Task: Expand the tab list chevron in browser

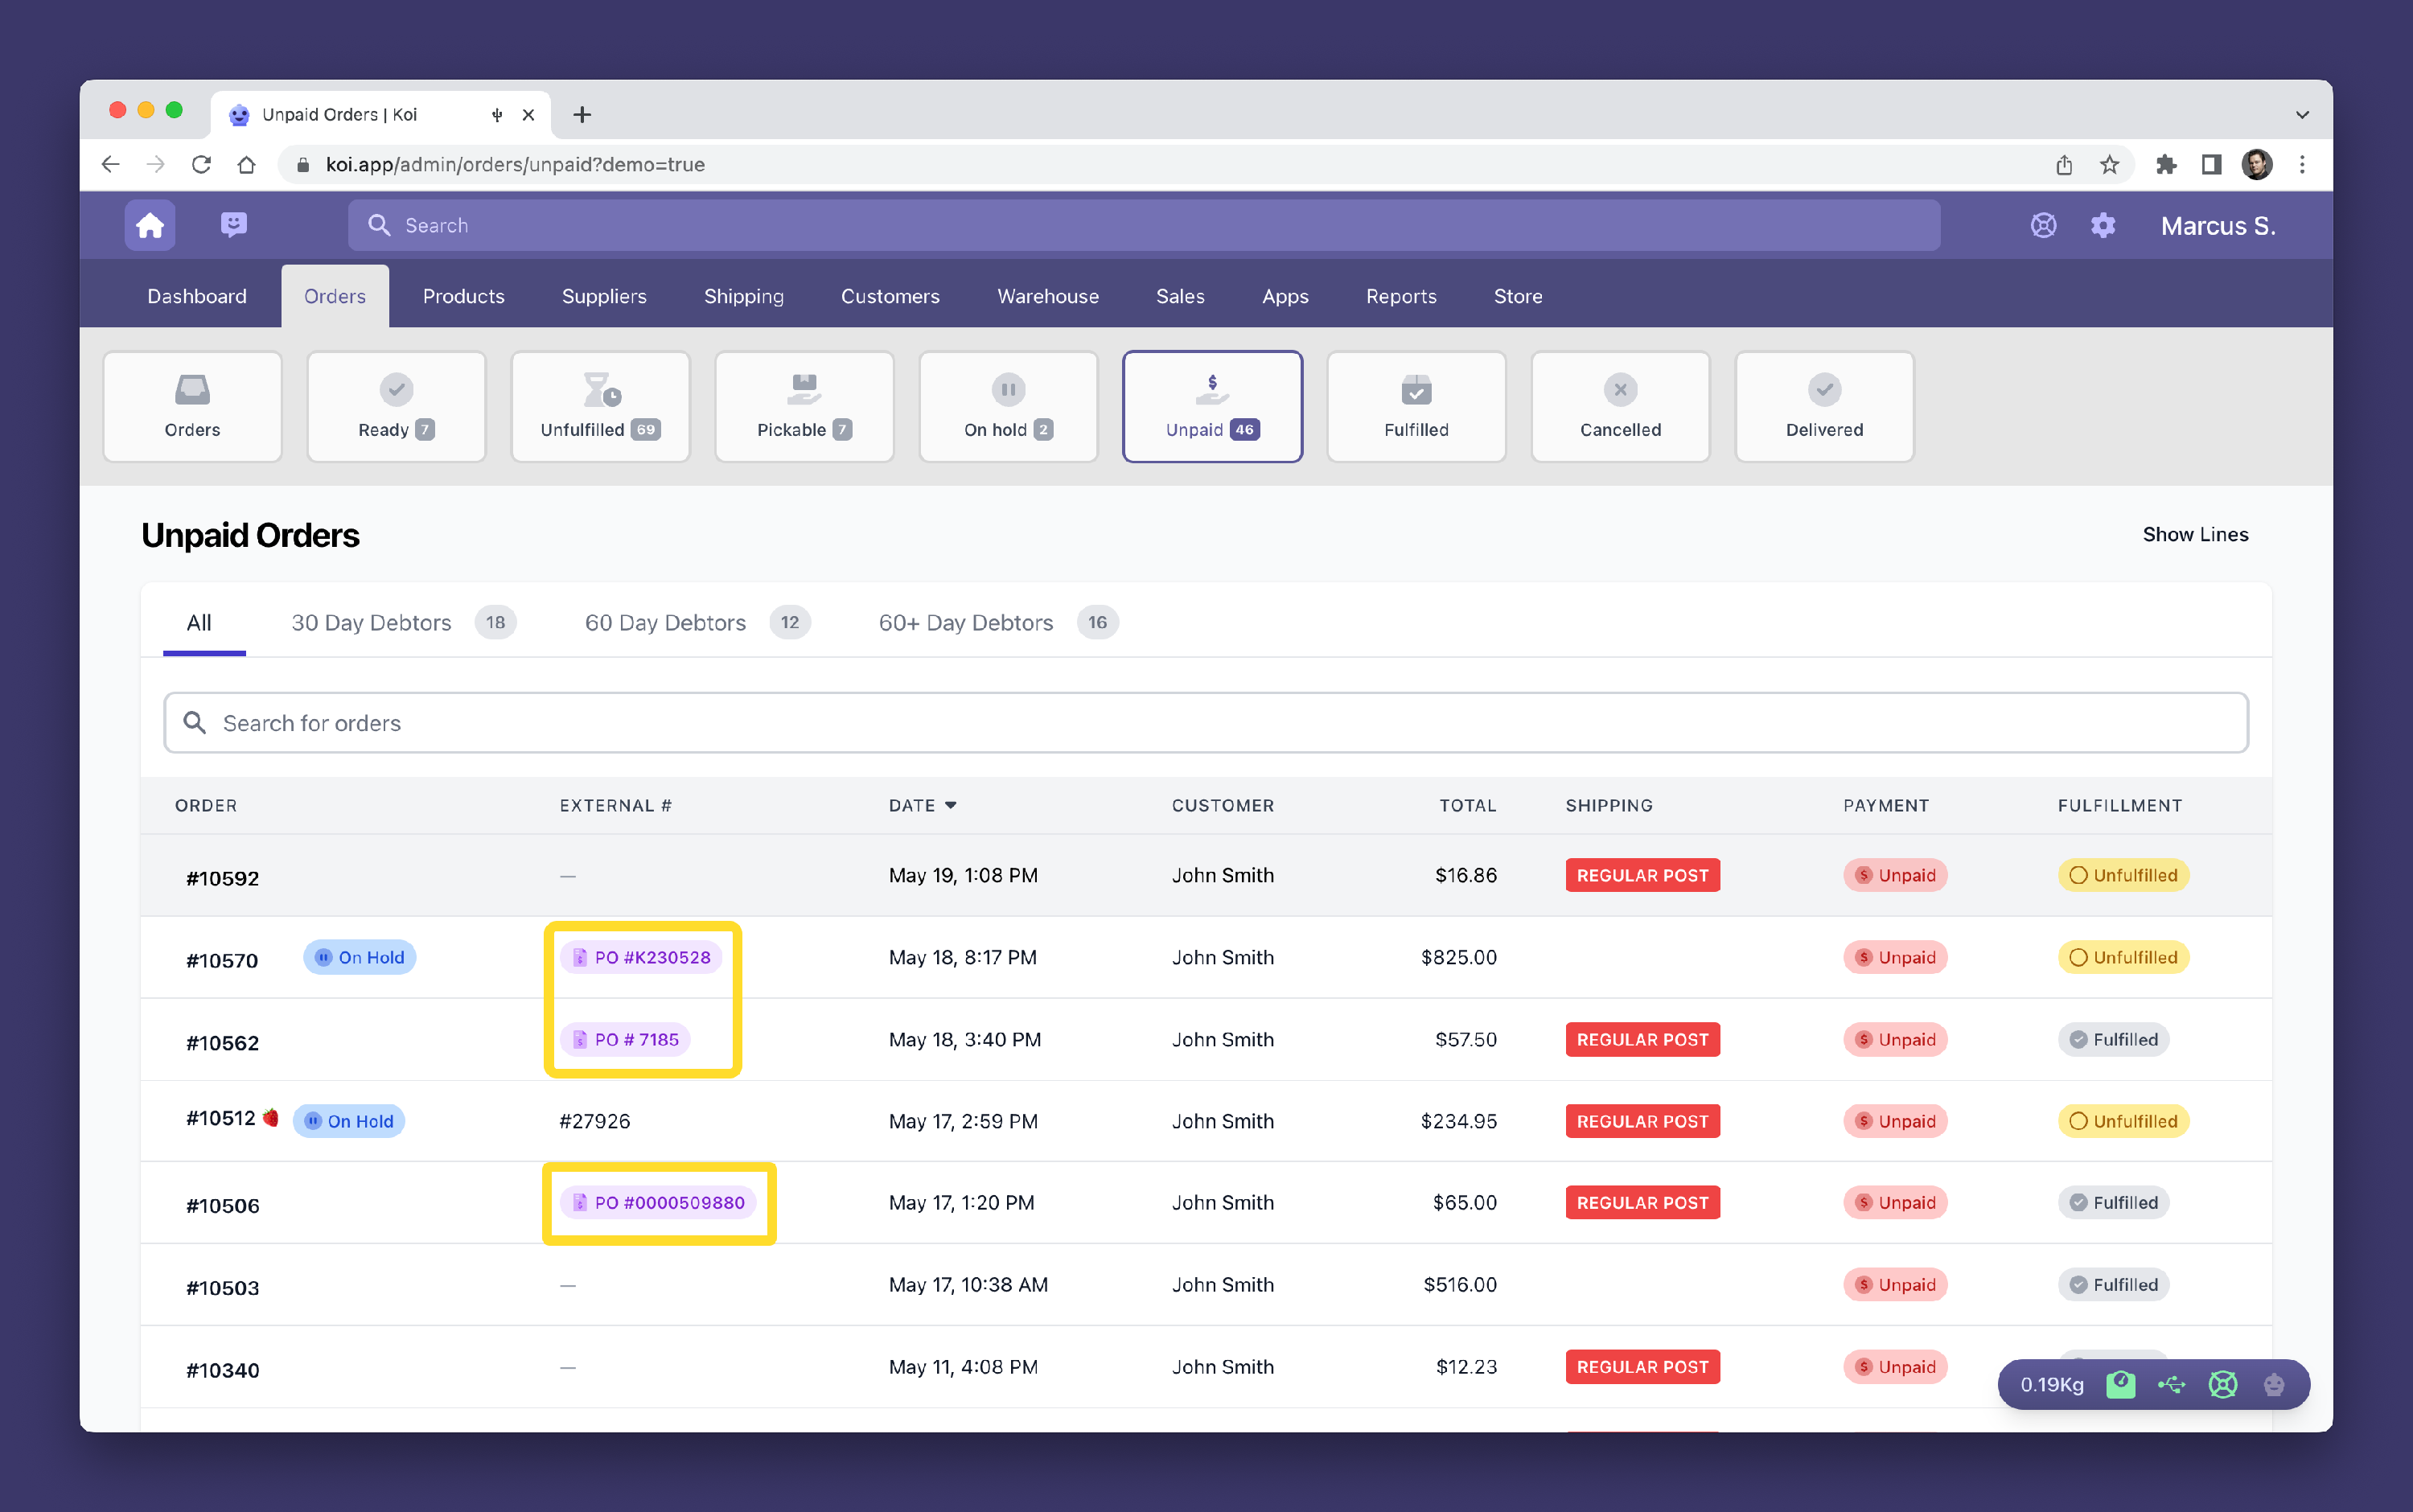Action: tap(2301, 114)
